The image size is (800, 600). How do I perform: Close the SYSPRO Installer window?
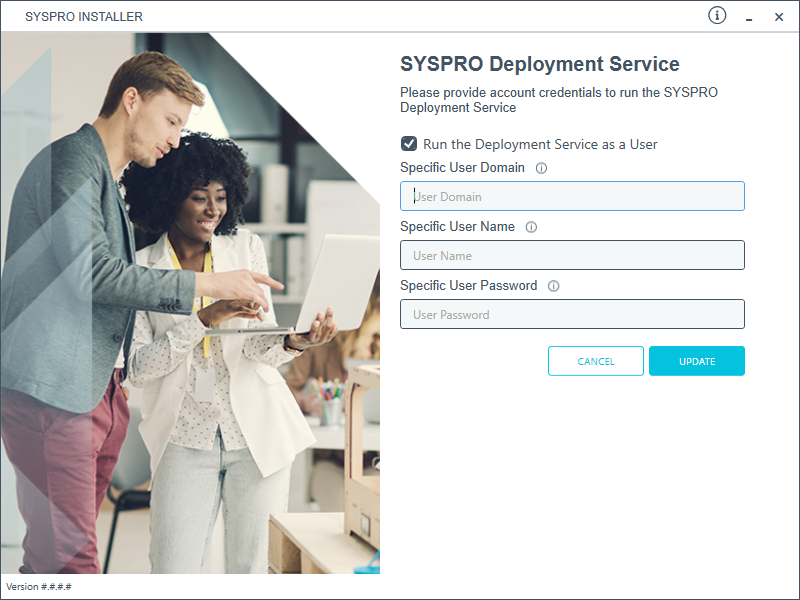click(x=779, y=17)
